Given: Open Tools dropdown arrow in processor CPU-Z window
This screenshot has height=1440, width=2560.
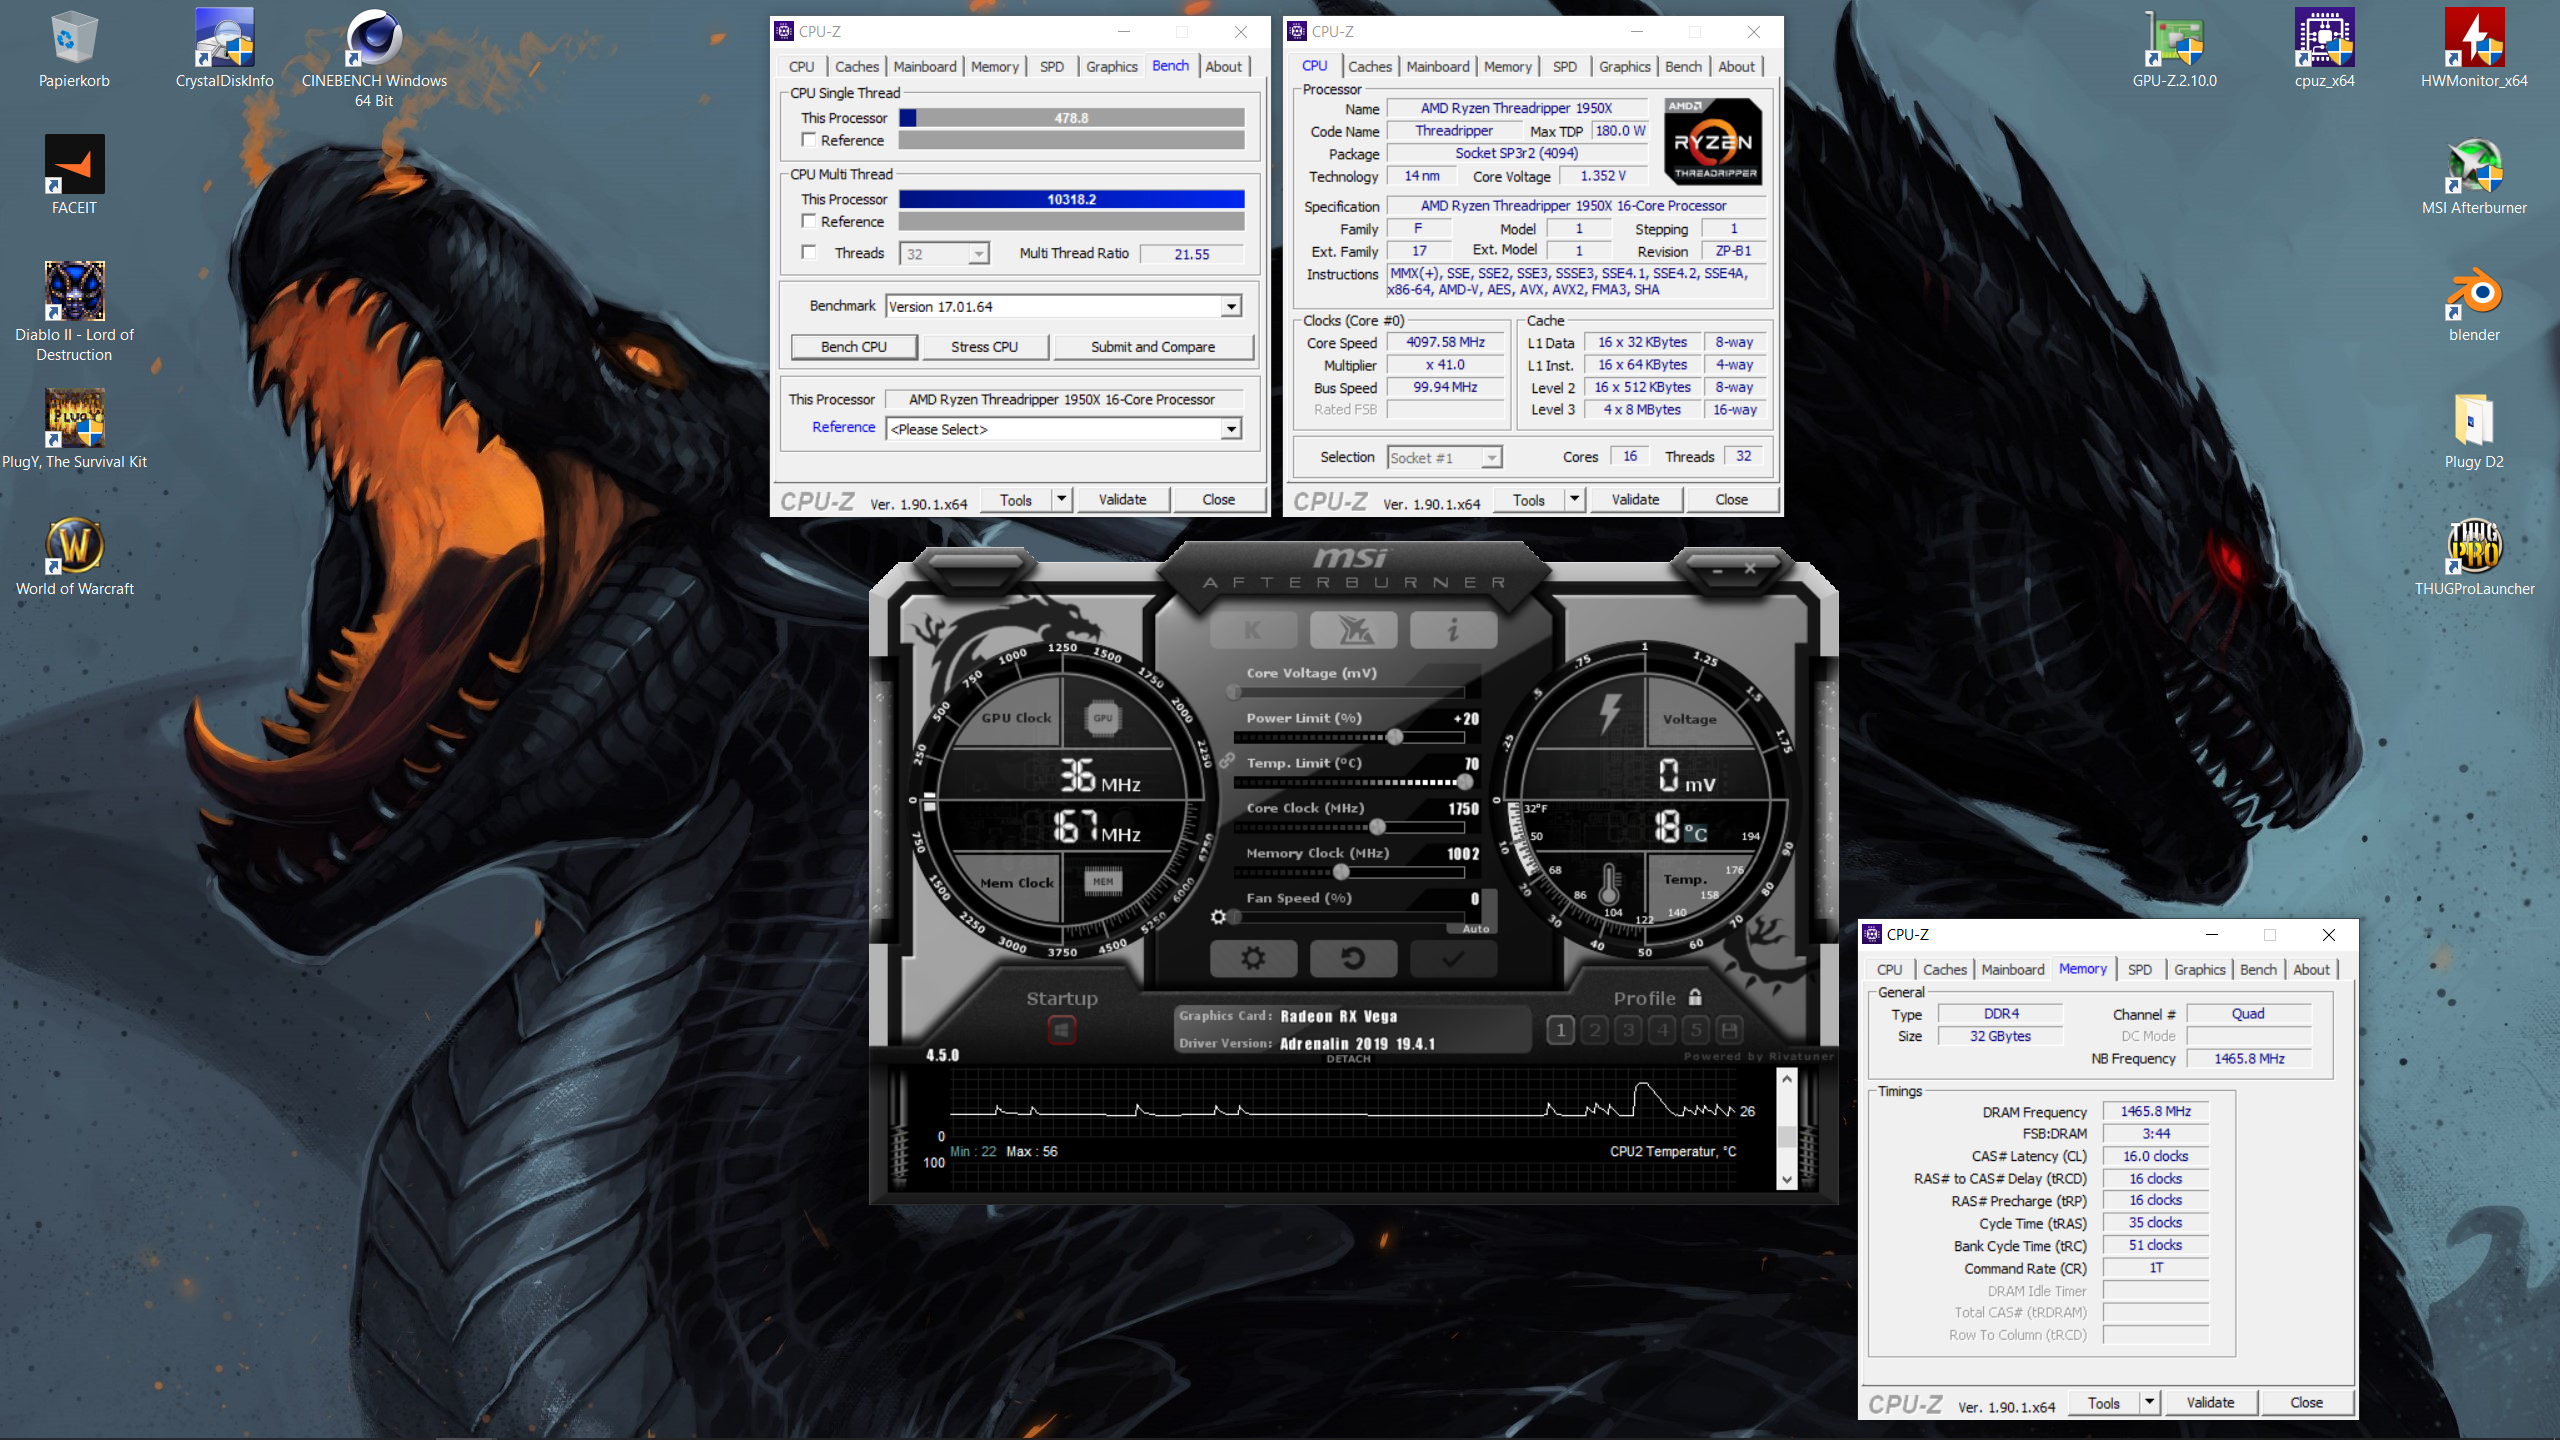Looking at the screenshot, I should (x=1574, y=499).
